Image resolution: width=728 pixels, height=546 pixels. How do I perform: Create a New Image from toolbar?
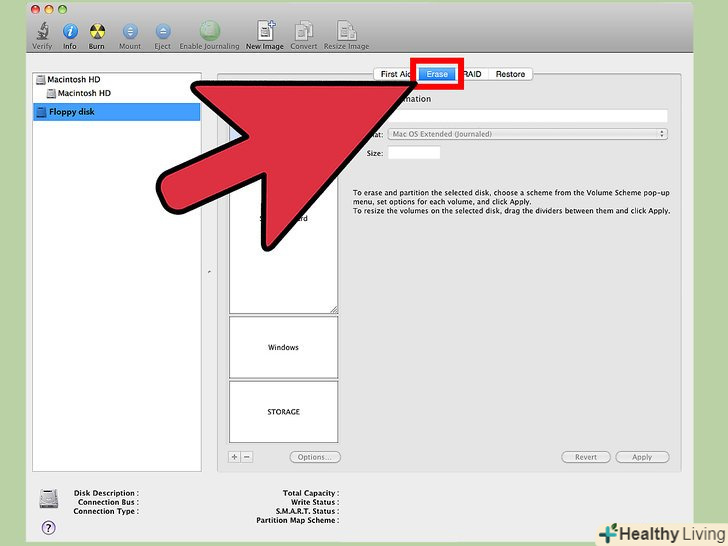[265, 31]
